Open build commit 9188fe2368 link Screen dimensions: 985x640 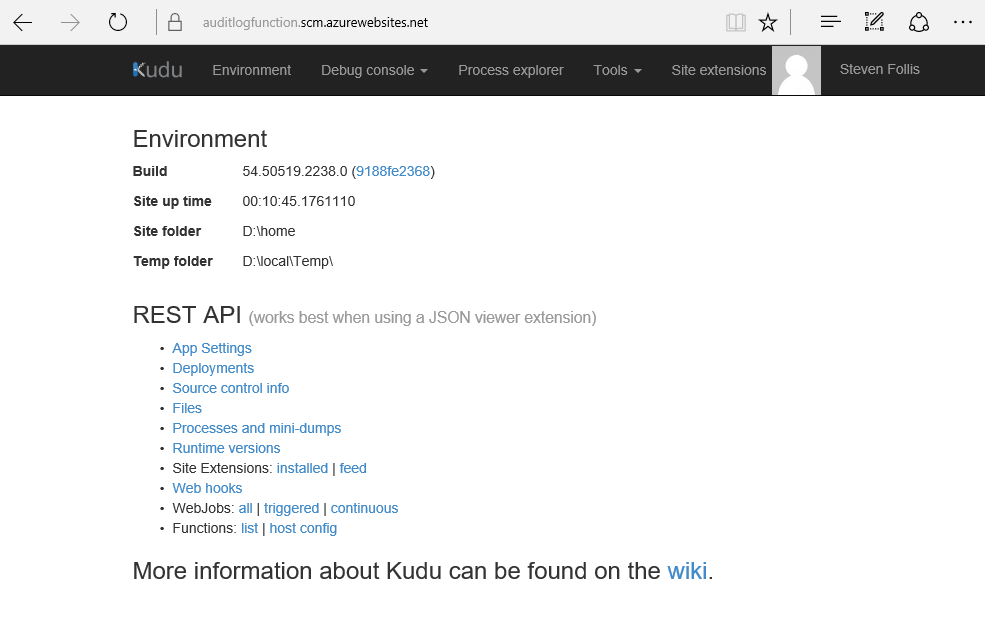(393, 171)
